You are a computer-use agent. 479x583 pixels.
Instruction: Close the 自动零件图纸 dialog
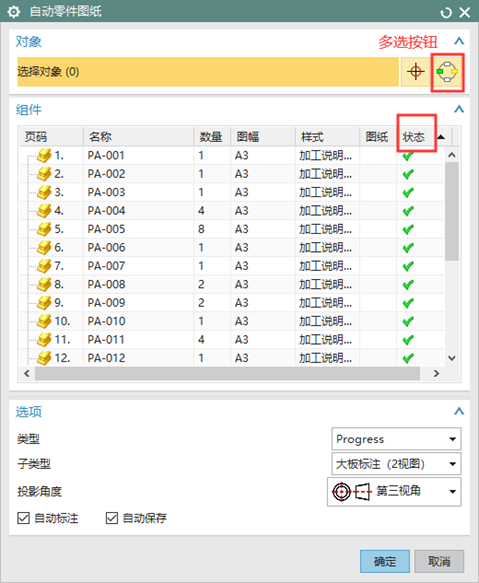pos(465,13)
